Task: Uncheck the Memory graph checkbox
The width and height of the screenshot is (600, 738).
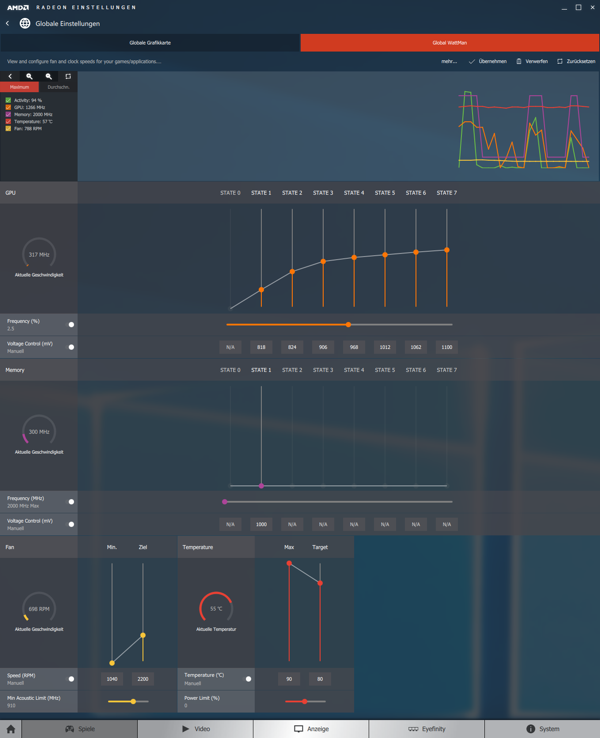Action: coord(8,114)
